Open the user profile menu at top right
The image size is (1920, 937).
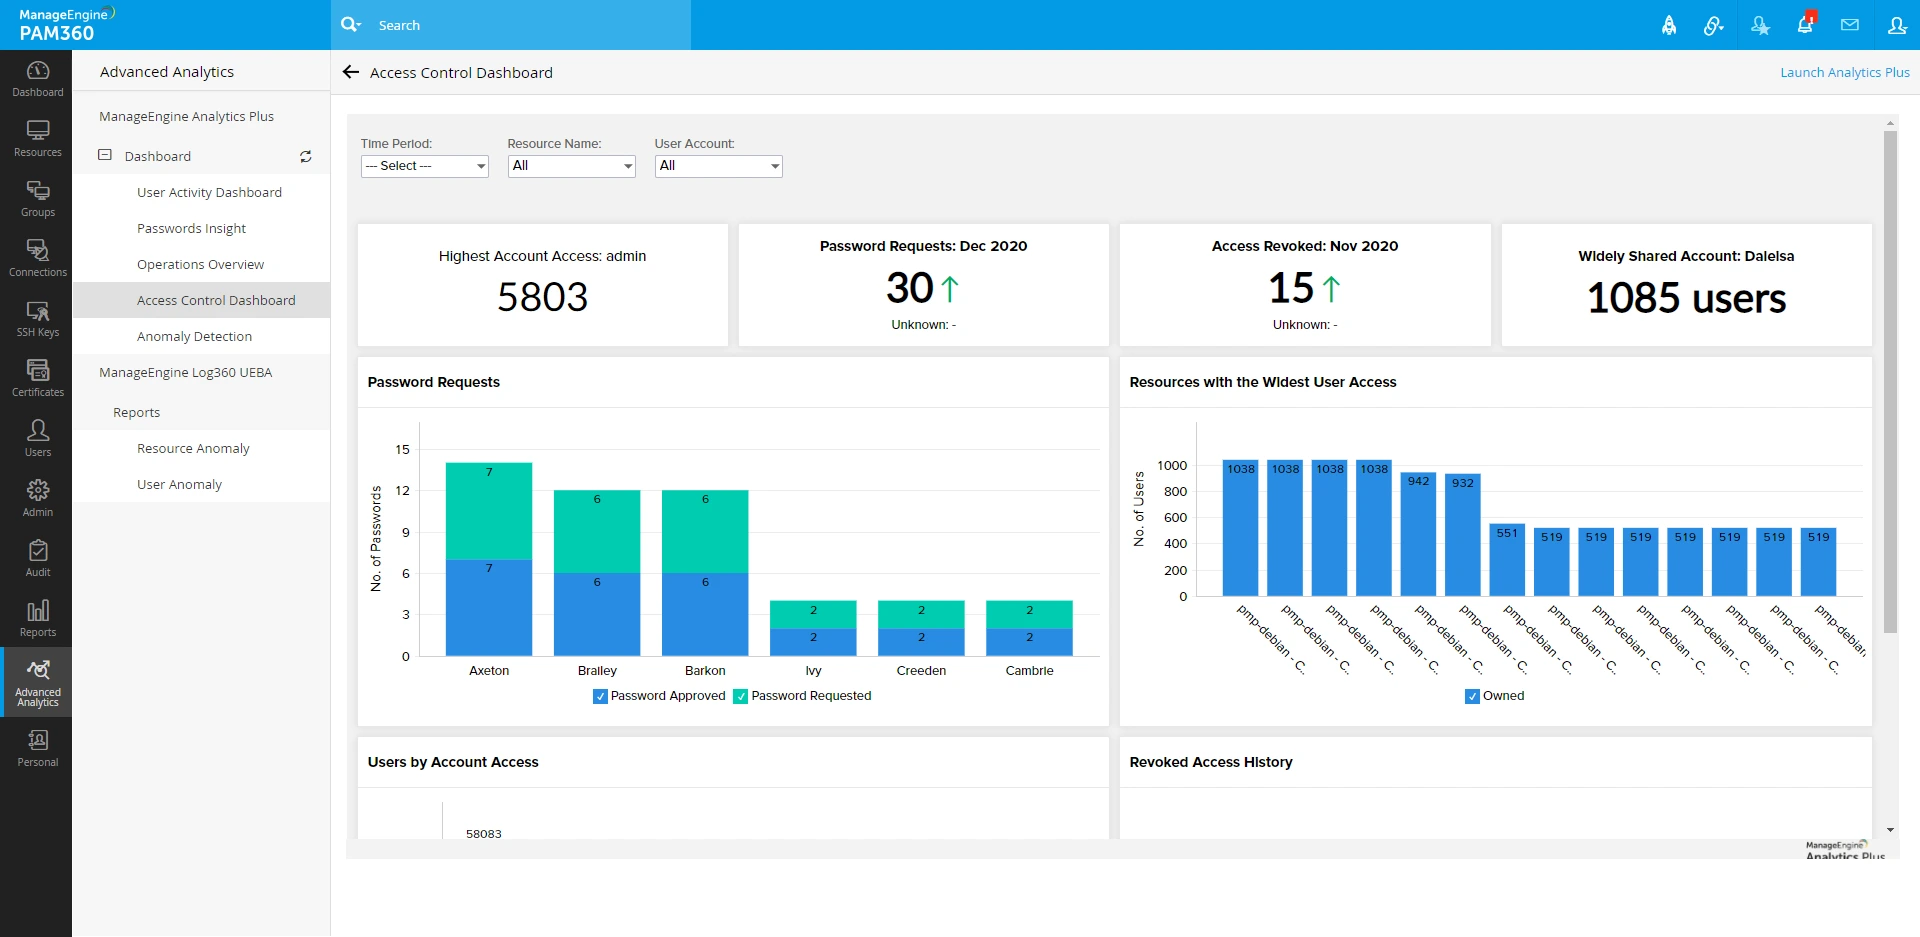click(x=1897, y=25)
